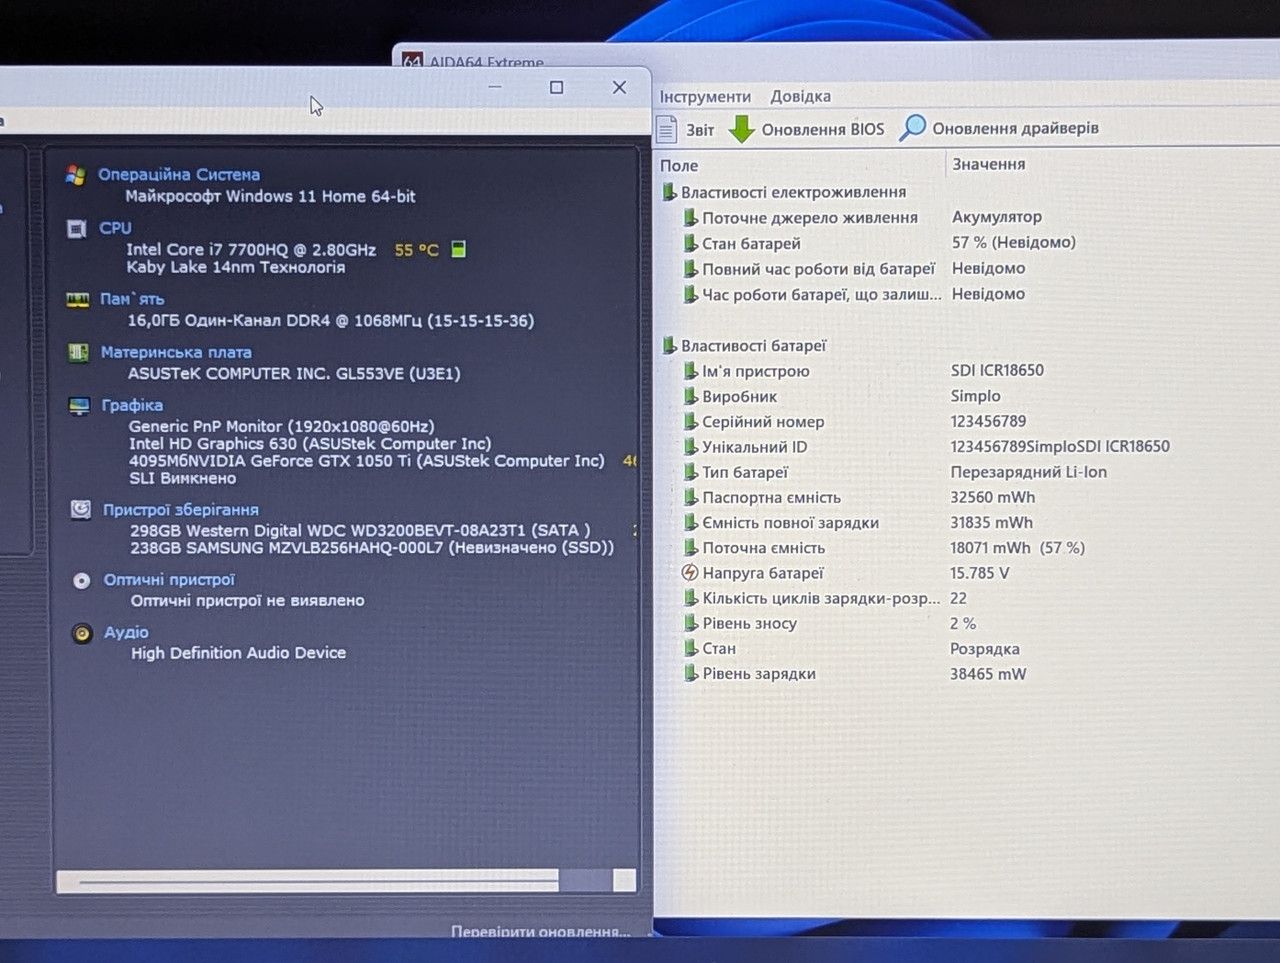Screen dimensions: 1280x963
Task: Click the Аудіо speaker icon
Action: coord(82,633)
